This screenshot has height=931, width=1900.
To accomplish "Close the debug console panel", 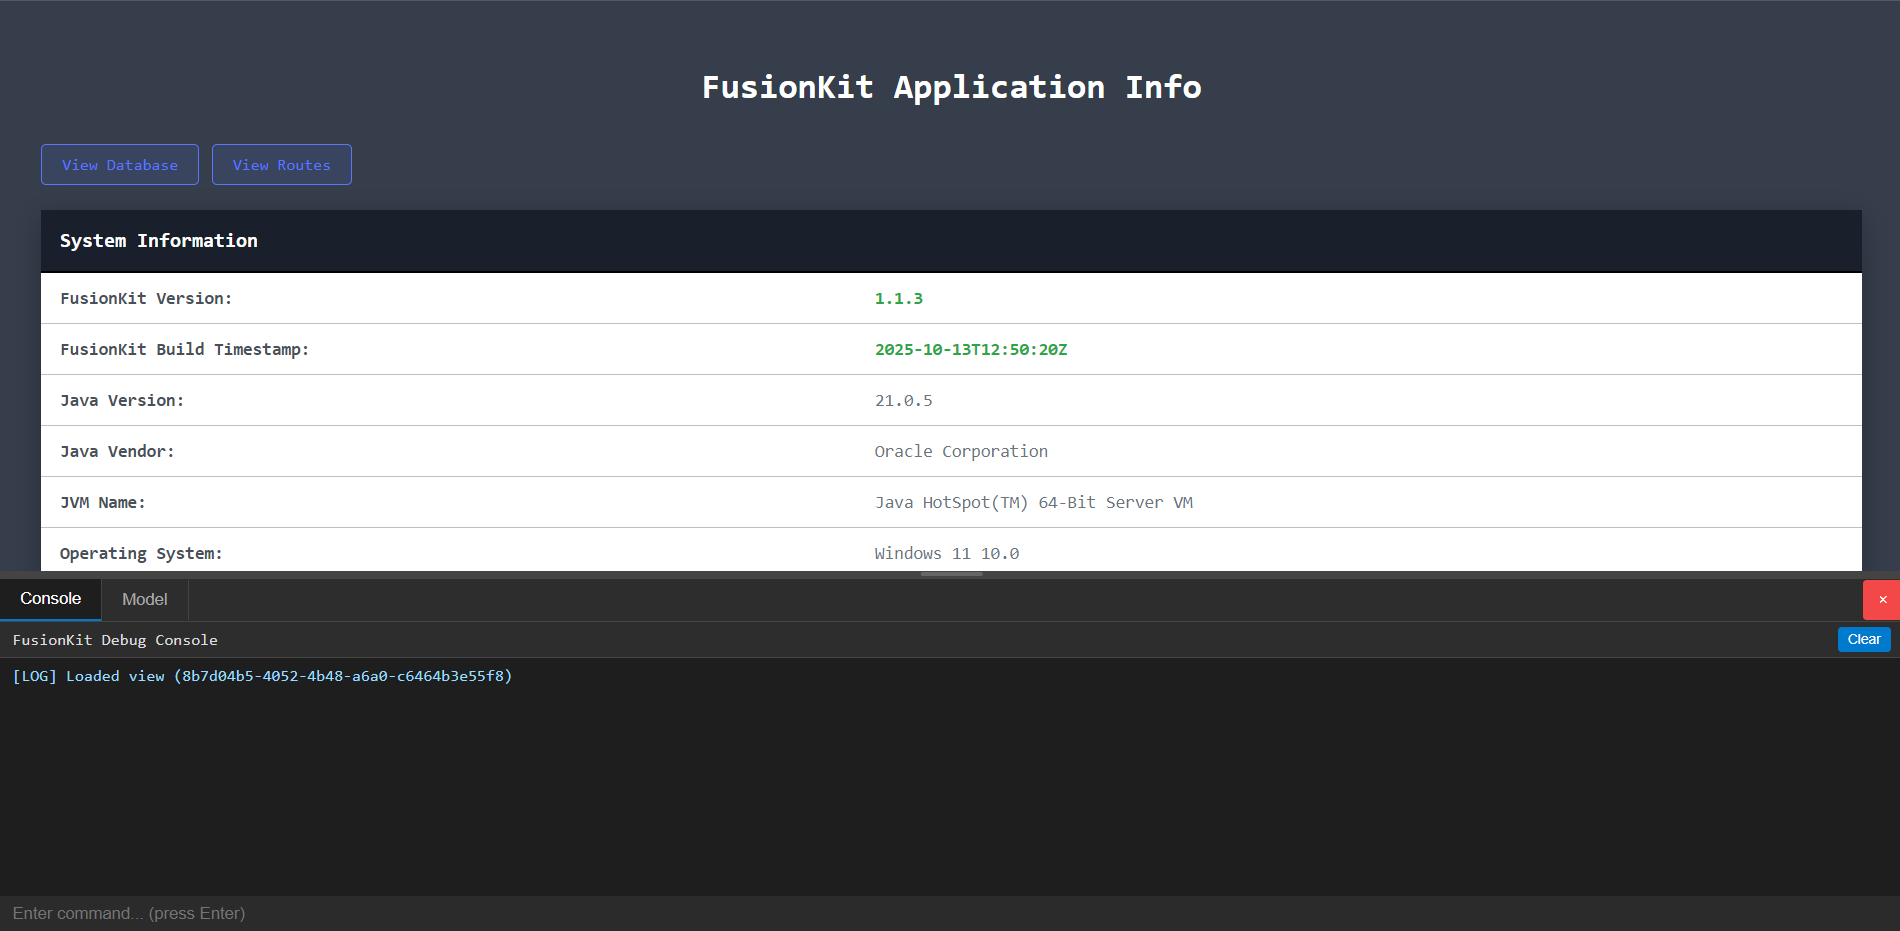I will tap(1882, 600).
